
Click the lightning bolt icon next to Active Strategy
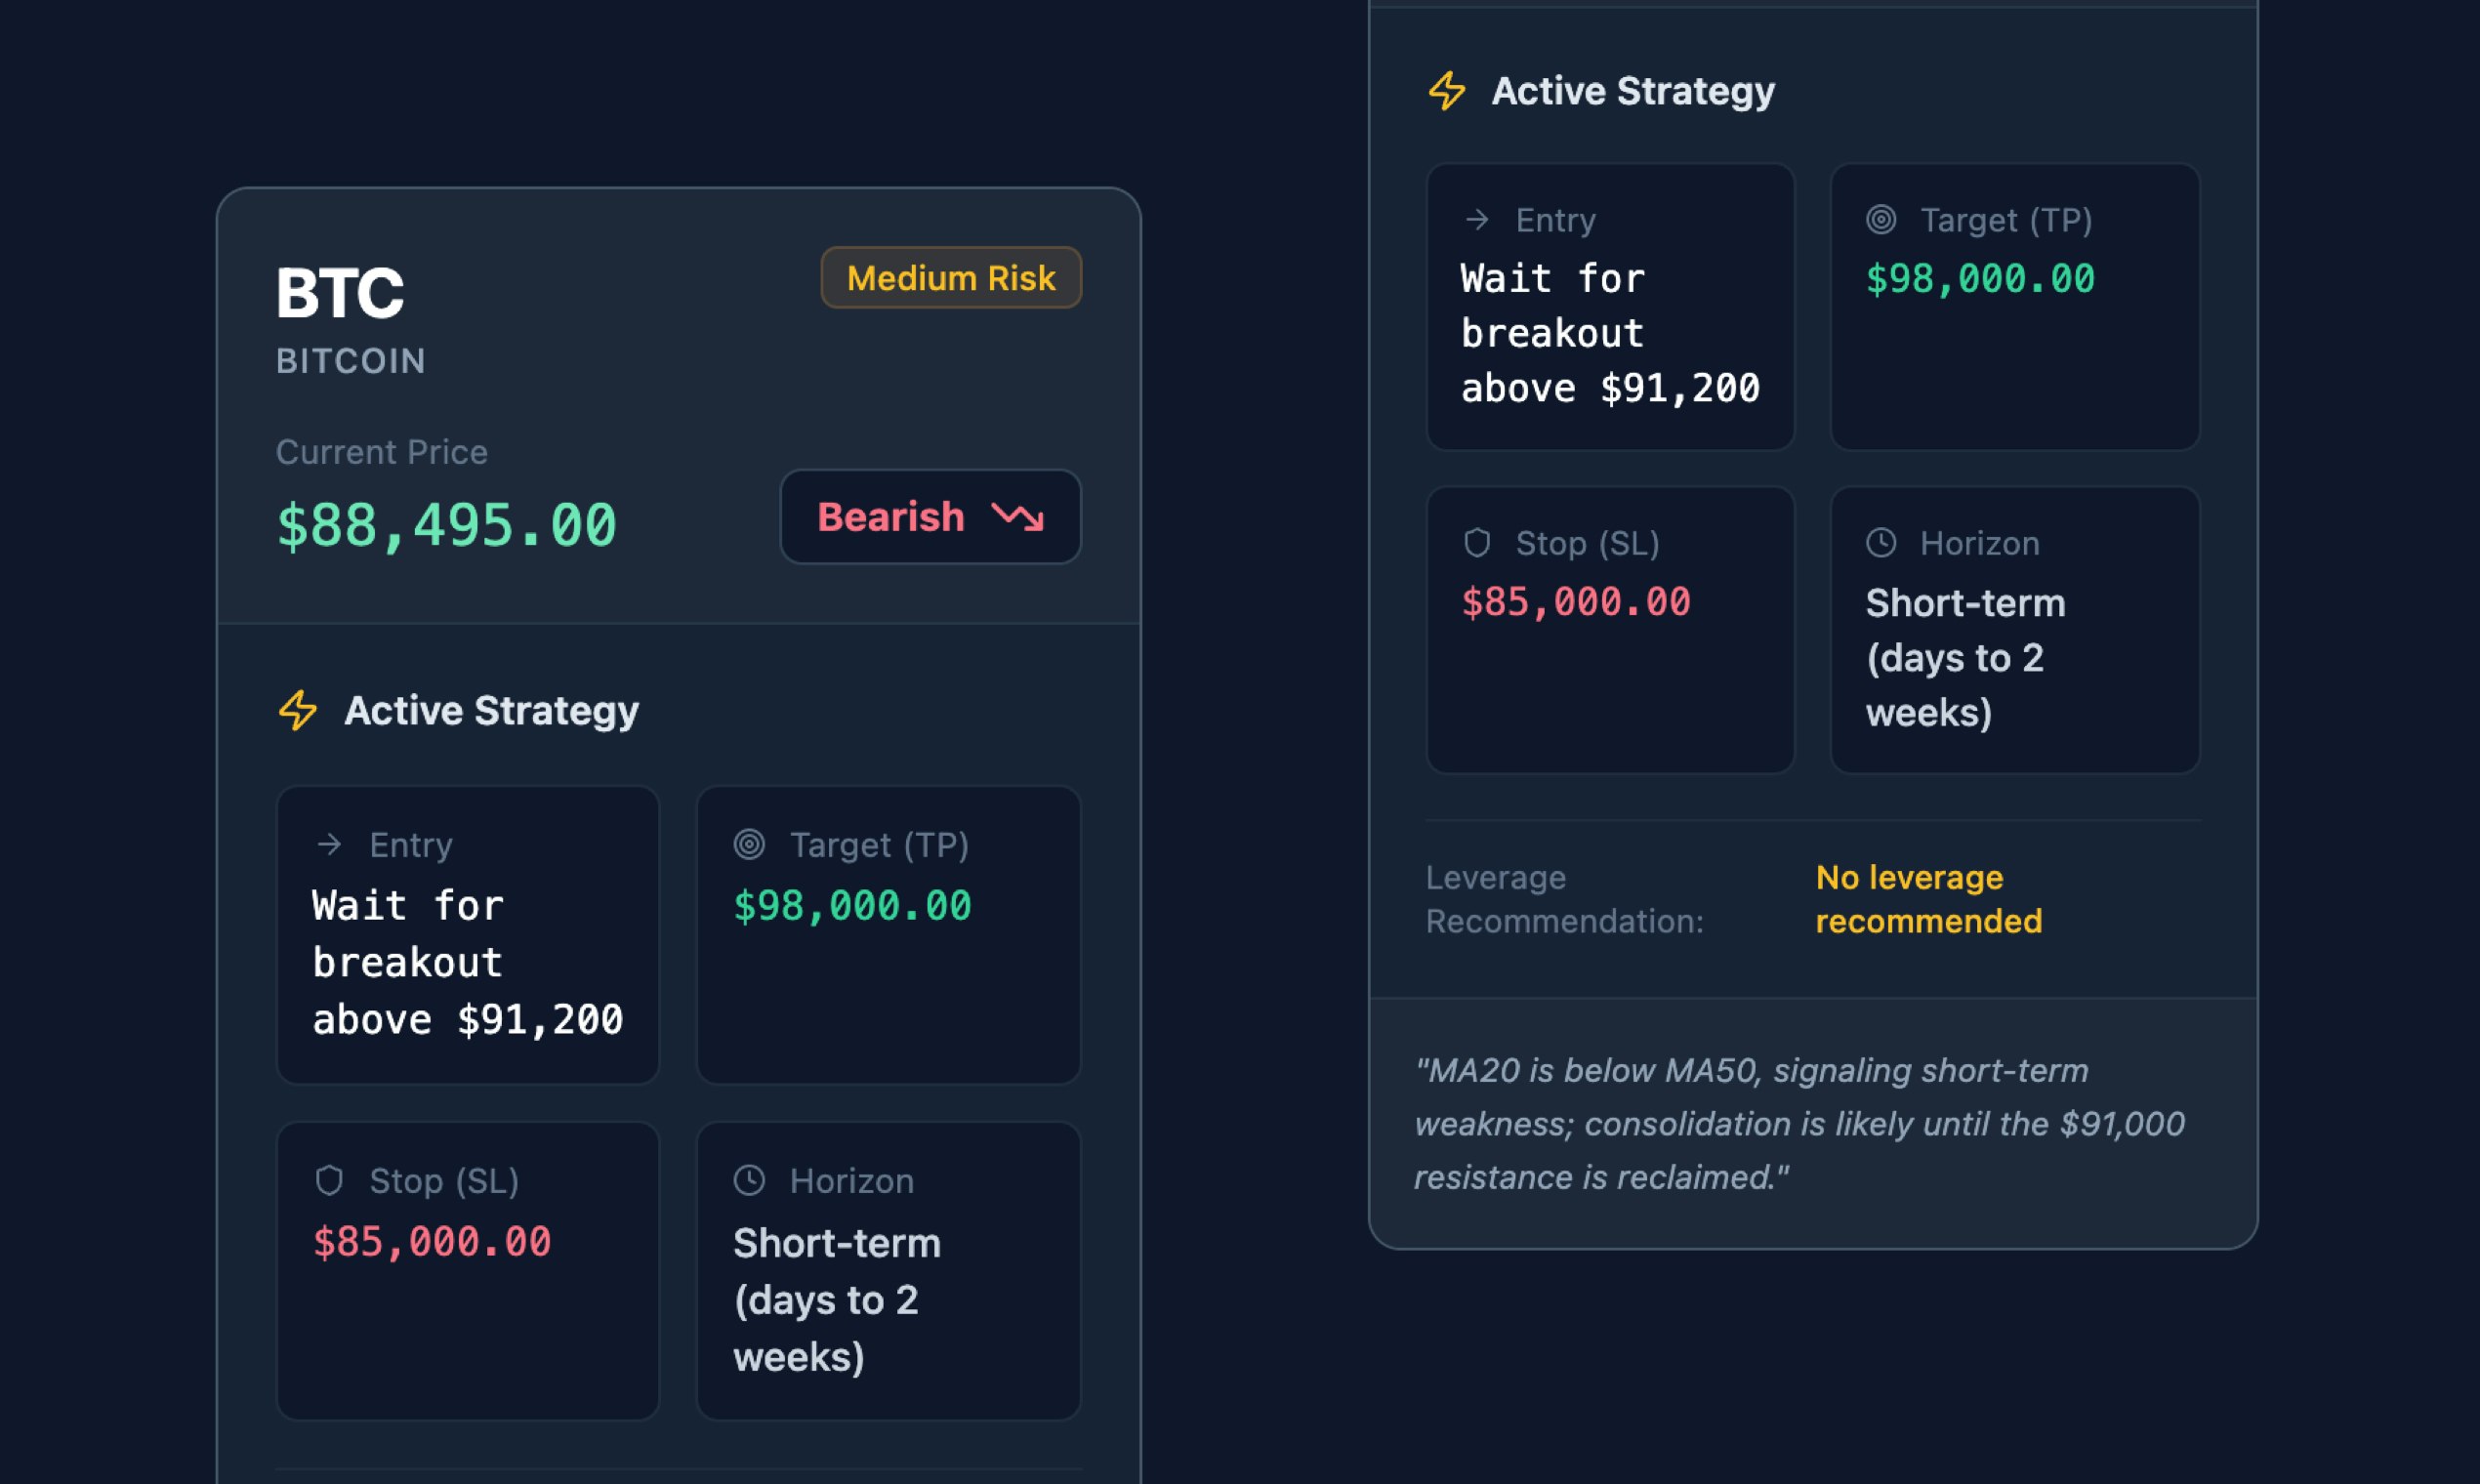[x=296, y=711]
